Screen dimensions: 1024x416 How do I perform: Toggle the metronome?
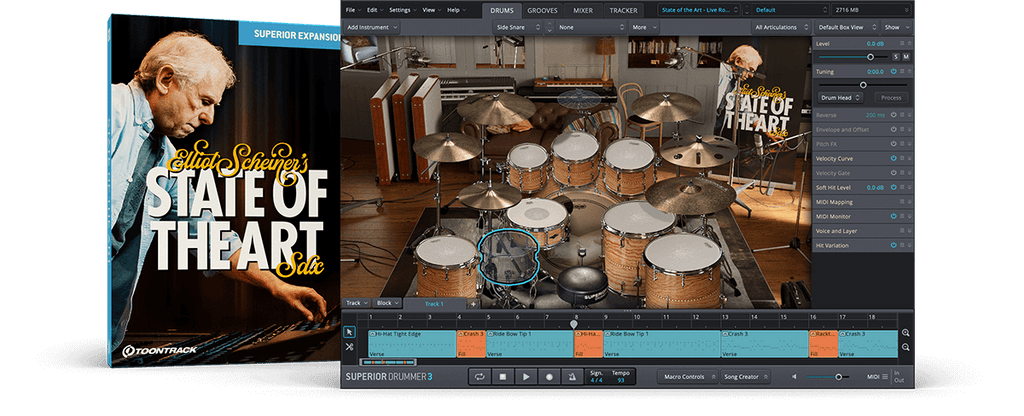(572, 377)
